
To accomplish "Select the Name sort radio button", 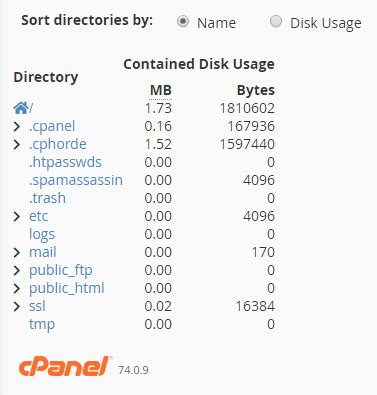I will pos(183,22).
